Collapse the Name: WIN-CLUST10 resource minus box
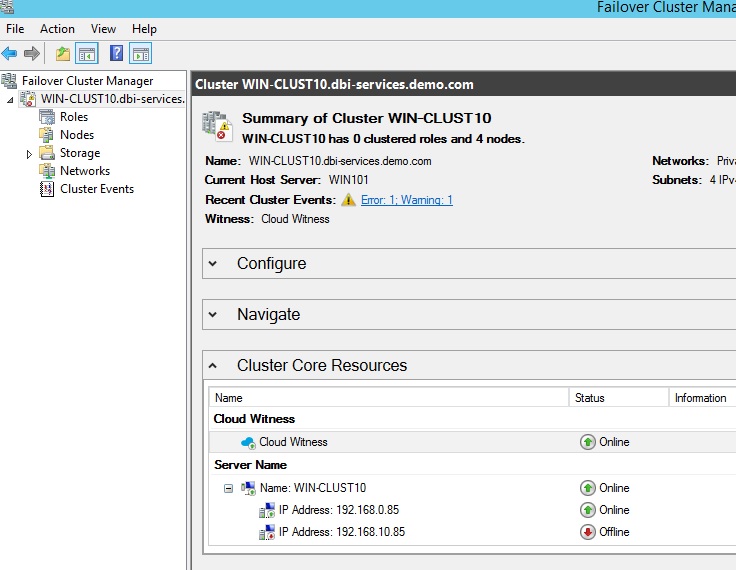Viewport: 736px width, 570px height. click(x=228, y=488)
